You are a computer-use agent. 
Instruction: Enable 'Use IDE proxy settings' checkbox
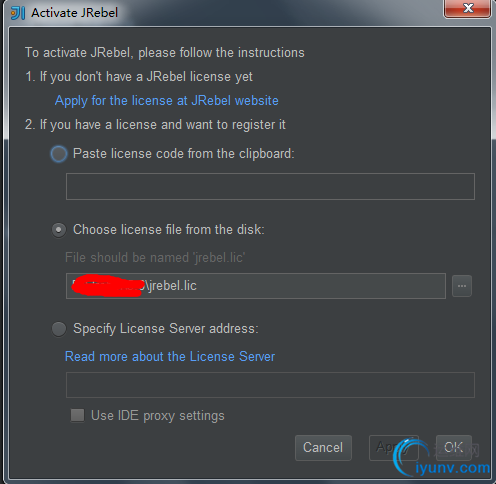tap(77, 416)
